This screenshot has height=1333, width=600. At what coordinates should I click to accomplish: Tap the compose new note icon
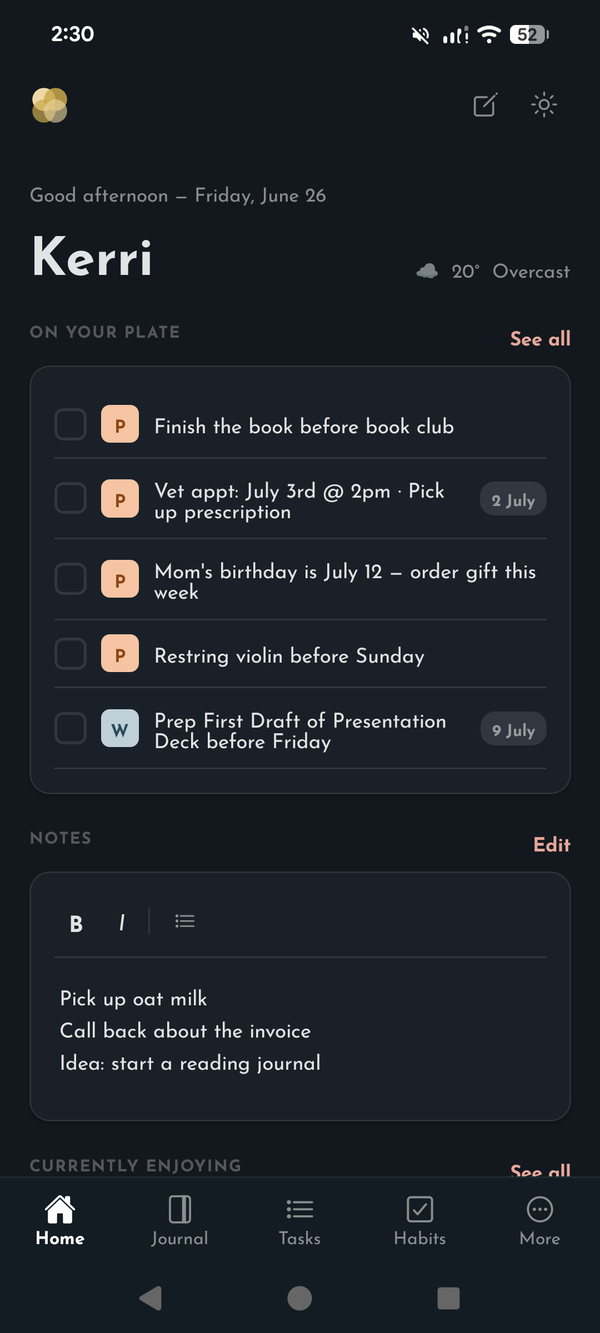[485, 105]
